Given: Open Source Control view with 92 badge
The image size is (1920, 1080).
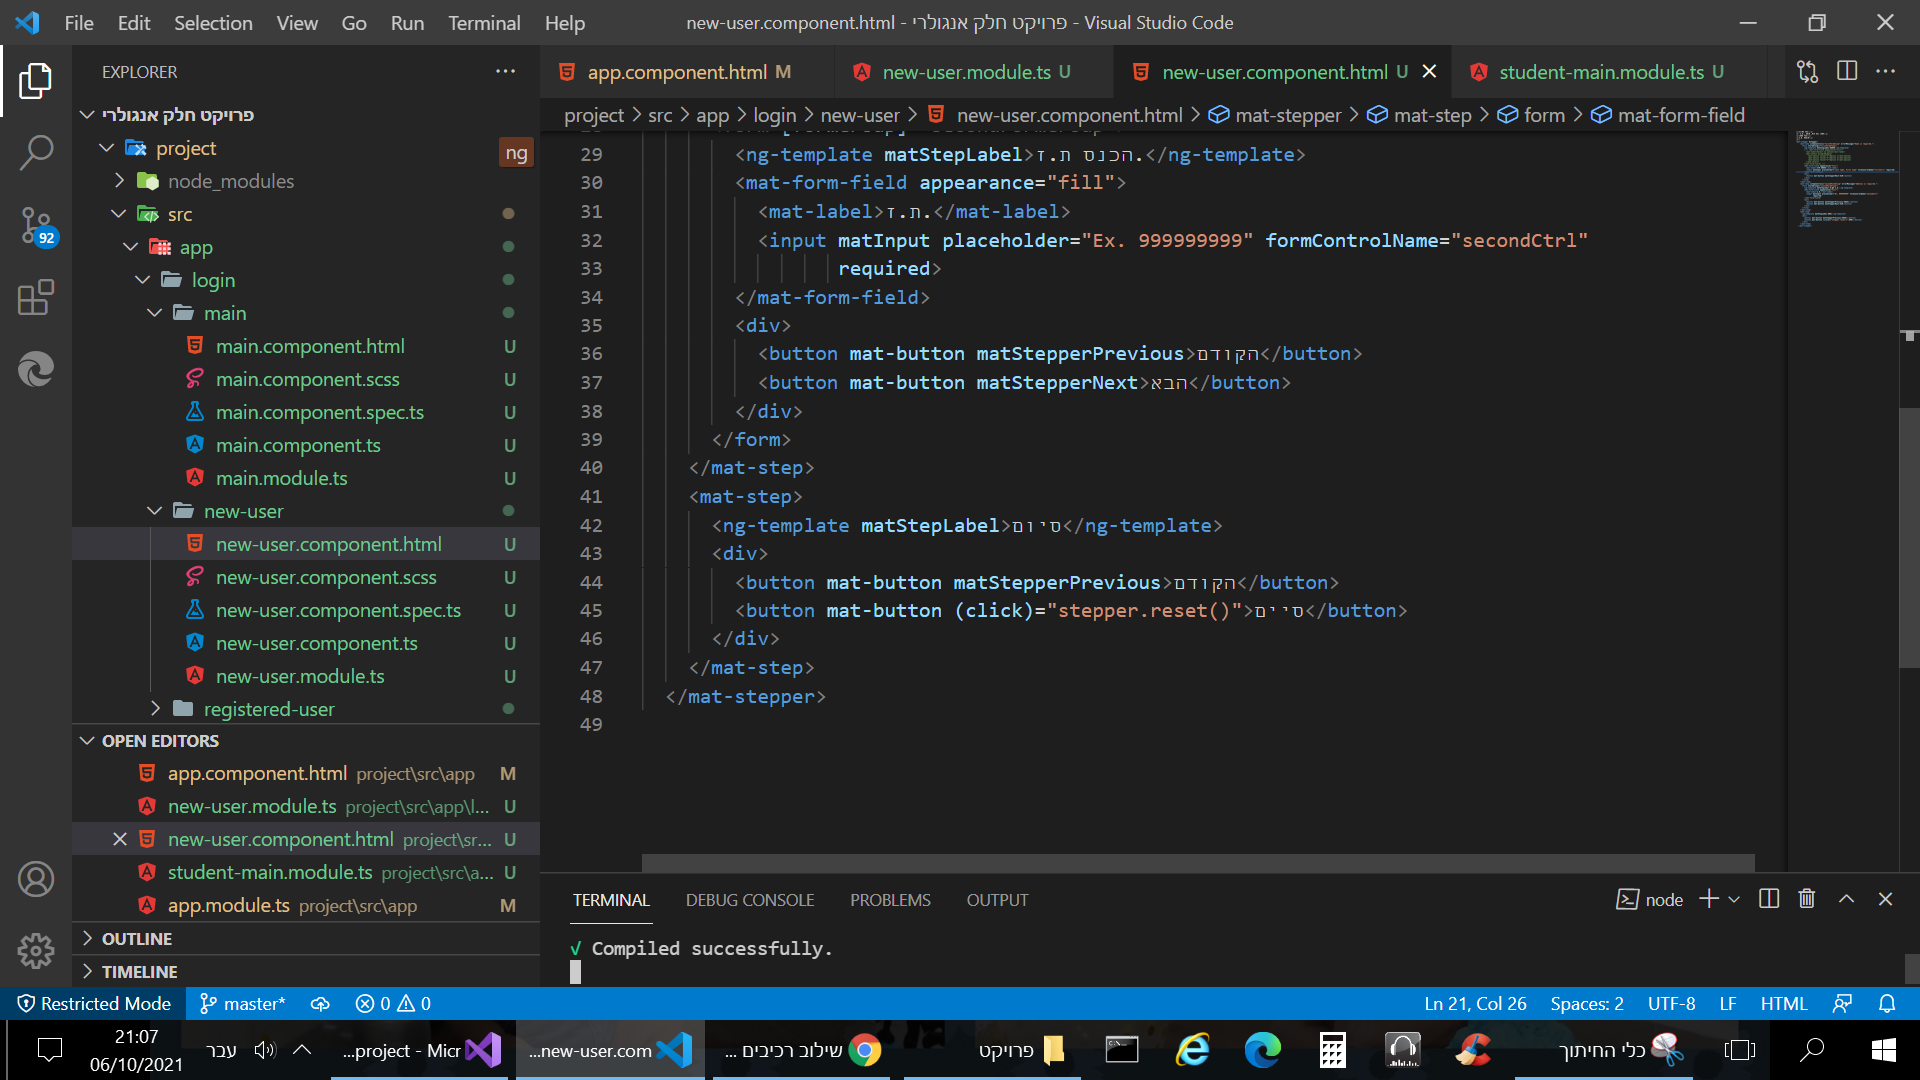Looking at the screenshot, I should coord(36,225).
